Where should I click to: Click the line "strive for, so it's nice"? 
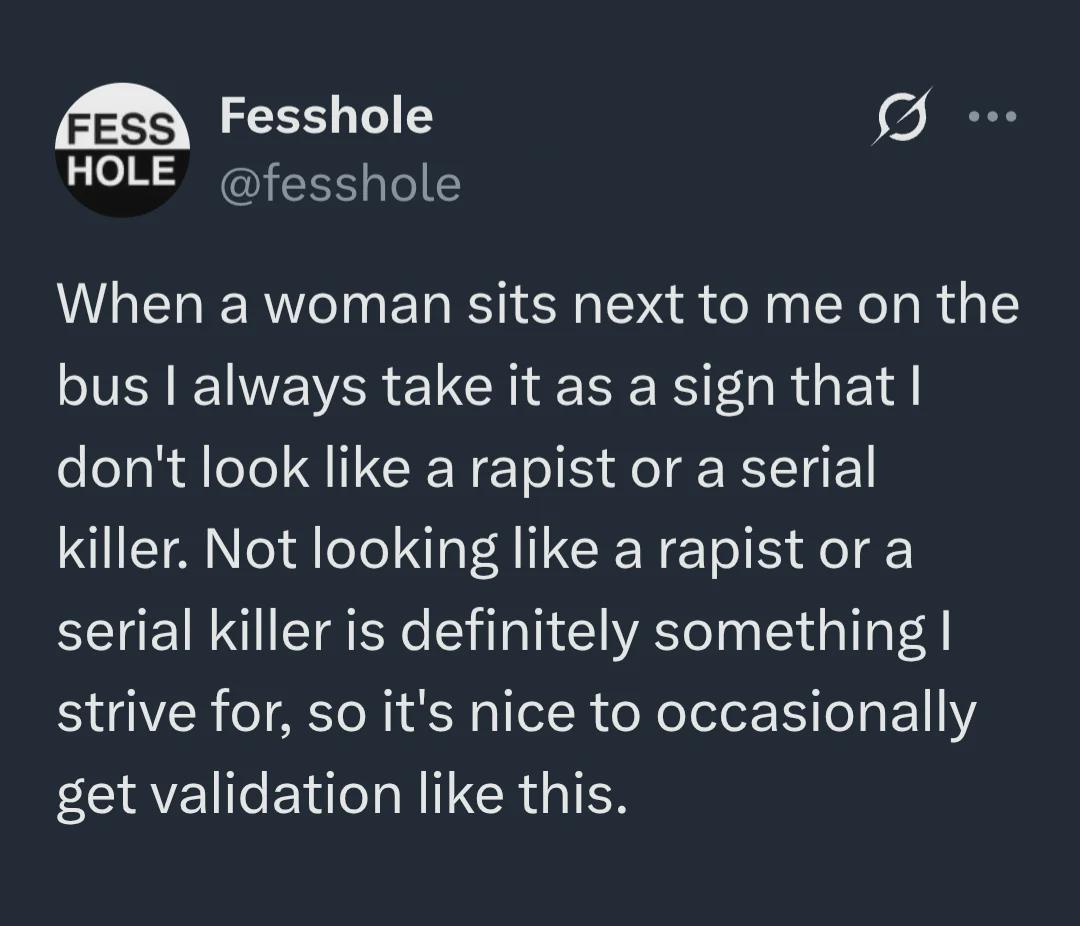[517, 714]
